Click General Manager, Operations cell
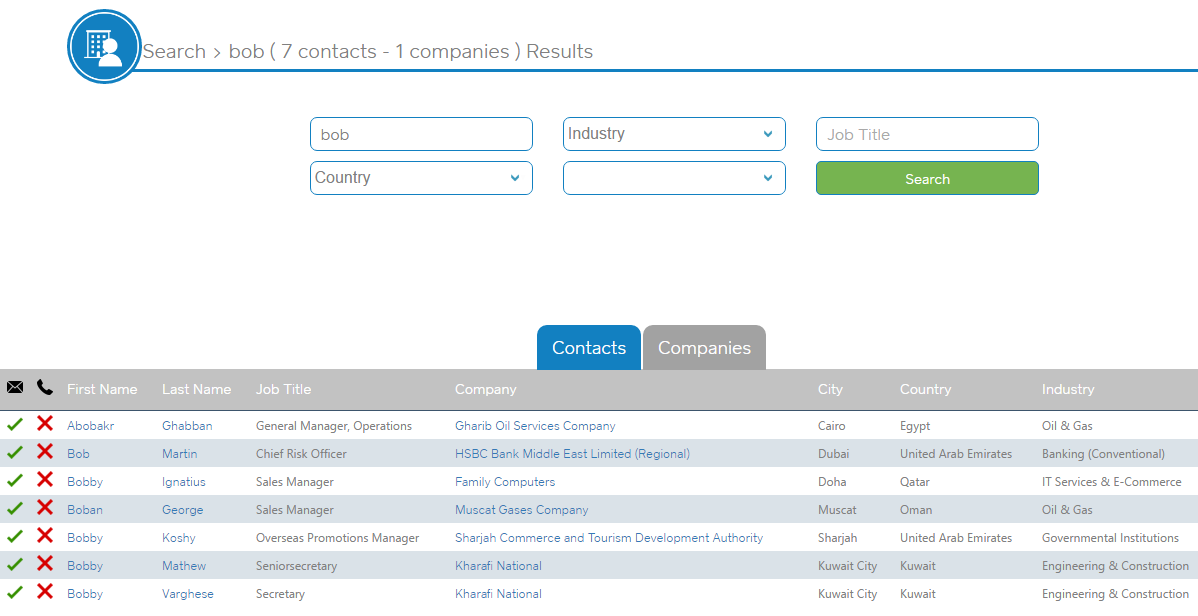This screenshot has height=616, width=1198. (334, 426)
